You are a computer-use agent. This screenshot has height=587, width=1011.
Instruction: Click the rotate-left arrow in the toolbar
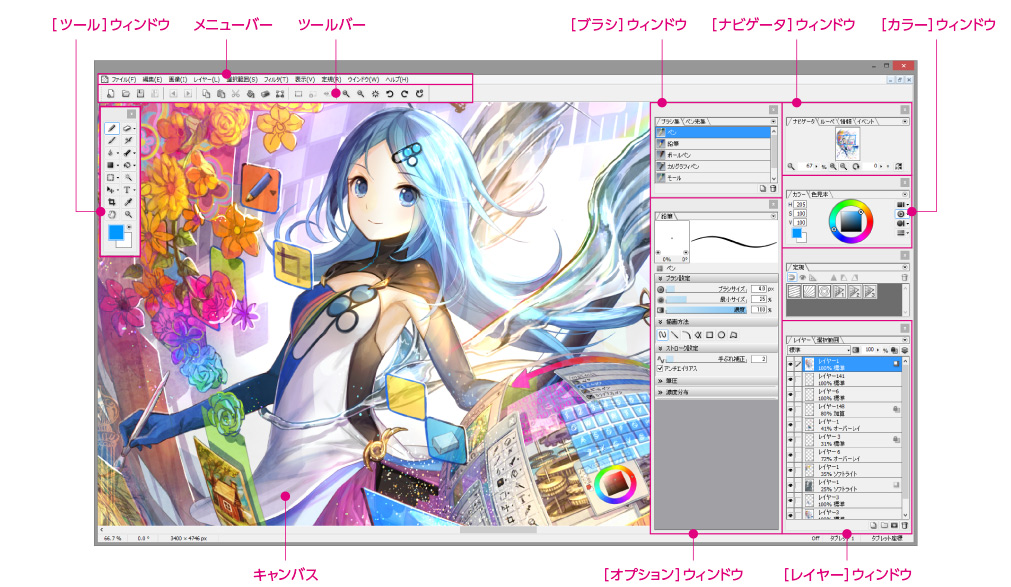[389, 94]
